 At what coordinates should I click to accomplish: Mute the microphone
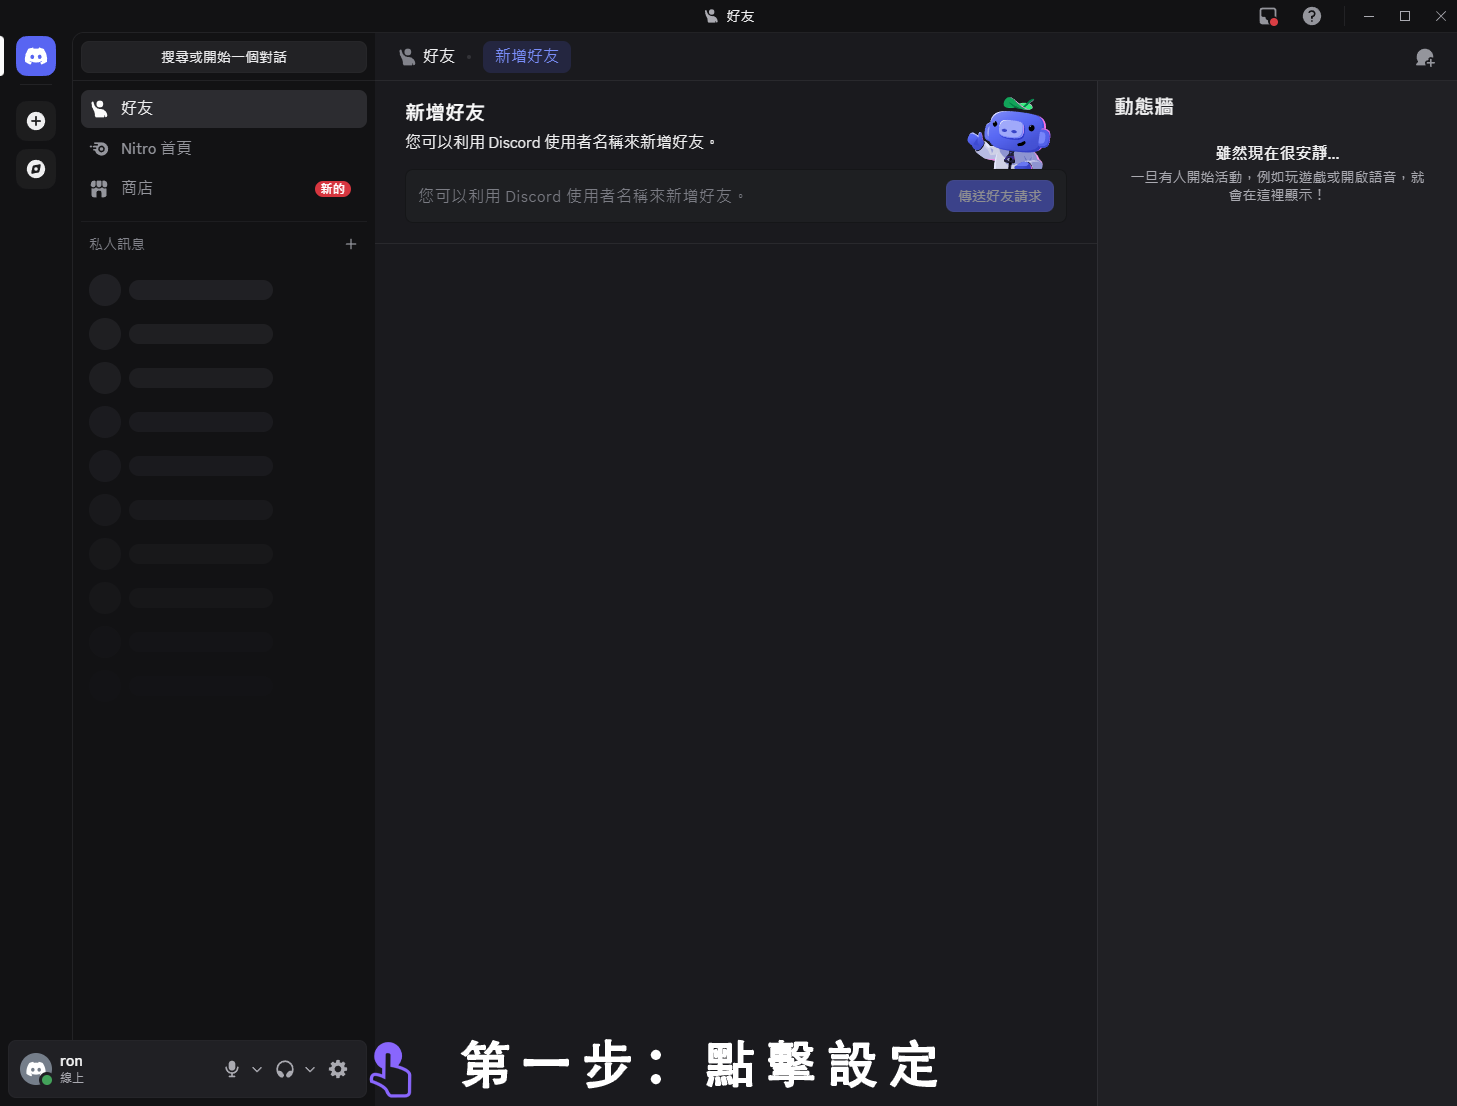pyautogui.click(x=232, y=1069)
